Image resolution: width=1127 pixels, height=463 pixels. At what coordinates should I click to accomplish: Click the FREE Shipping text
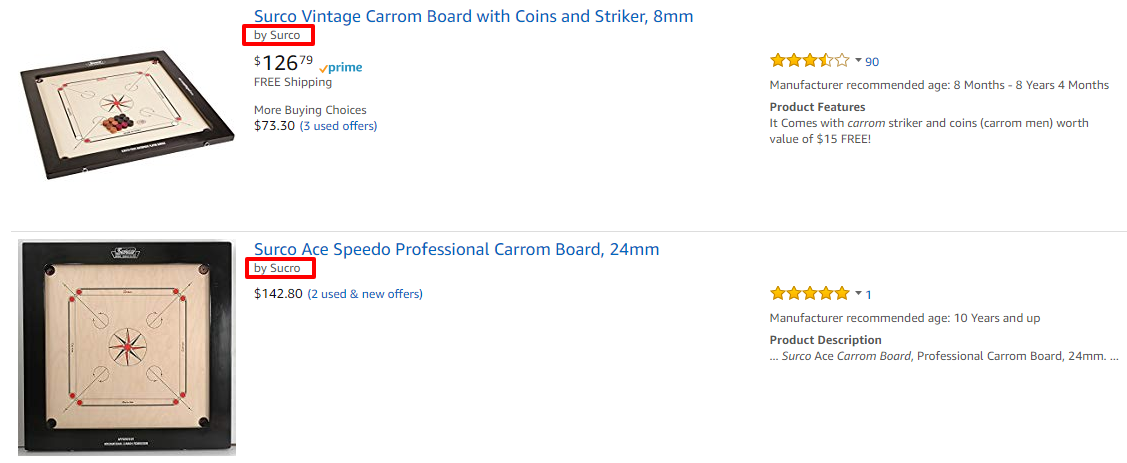click(x=293, y=83)
